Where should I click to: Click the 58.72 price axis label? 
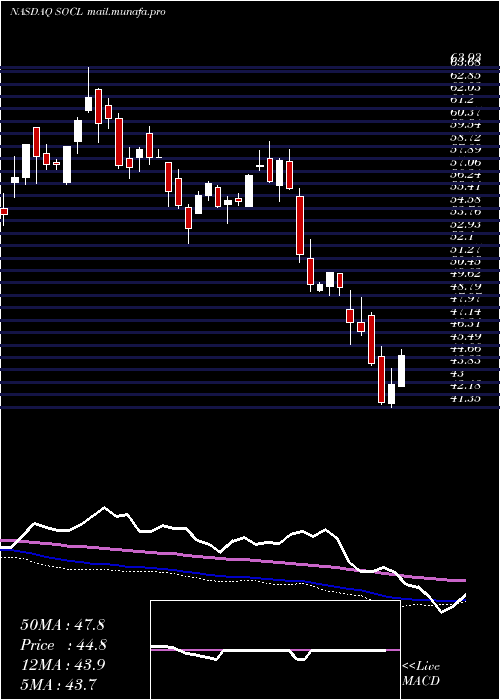click(x=465, y=138)
